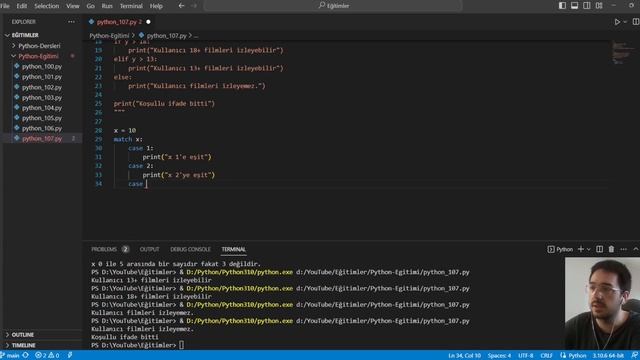
Task: Run the Python file with play button
Action: coord(617,22)
